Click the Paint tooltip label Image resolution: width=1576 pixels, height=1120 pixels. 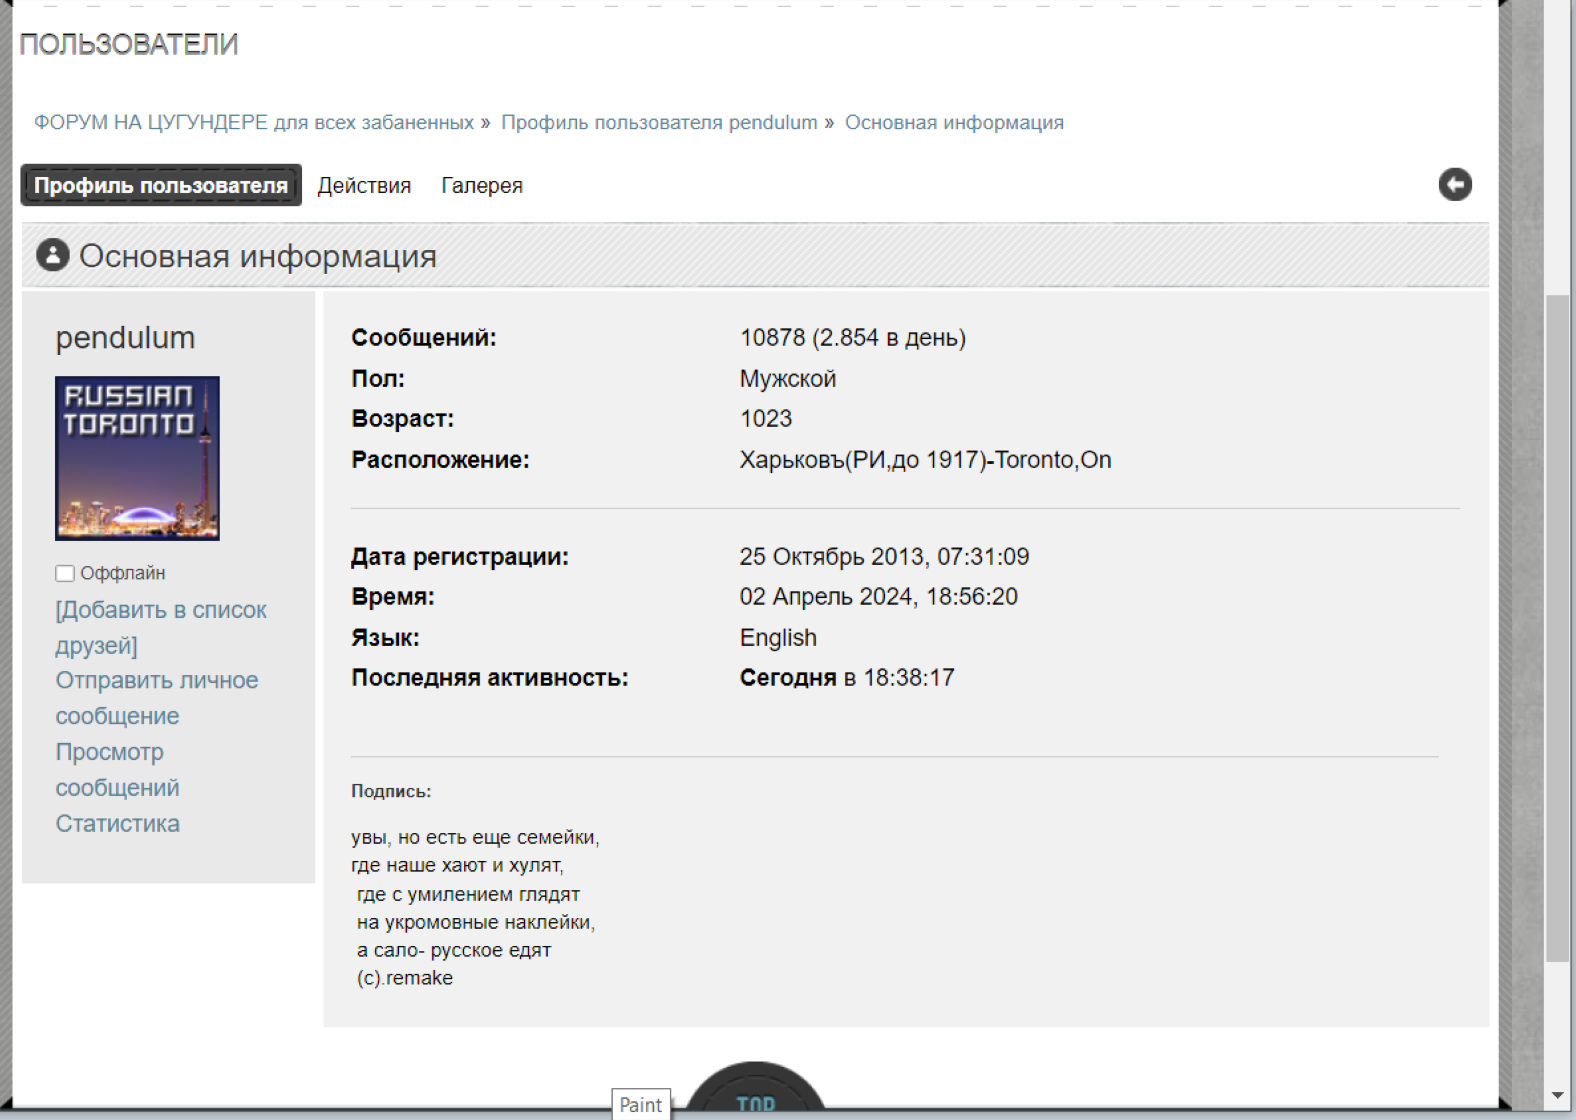[640, 1104]
